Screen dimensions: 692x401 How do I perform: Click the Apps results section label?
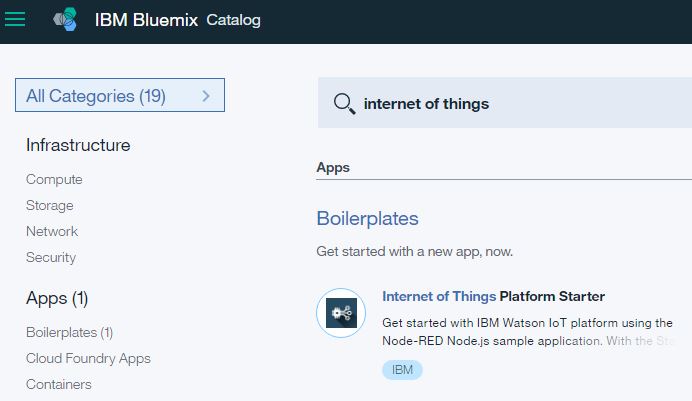(333, 168)
